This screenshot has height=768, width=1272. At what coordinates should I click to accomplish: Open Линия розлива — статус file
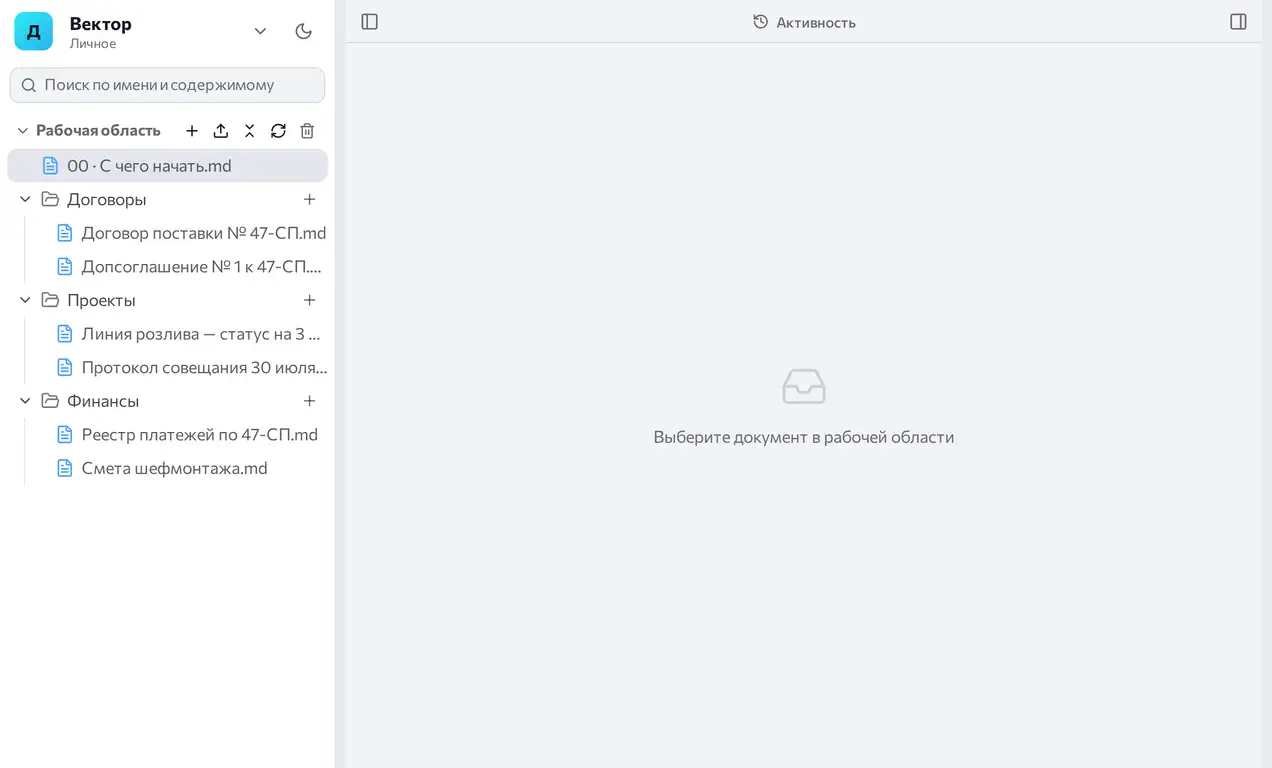point(190,334)
